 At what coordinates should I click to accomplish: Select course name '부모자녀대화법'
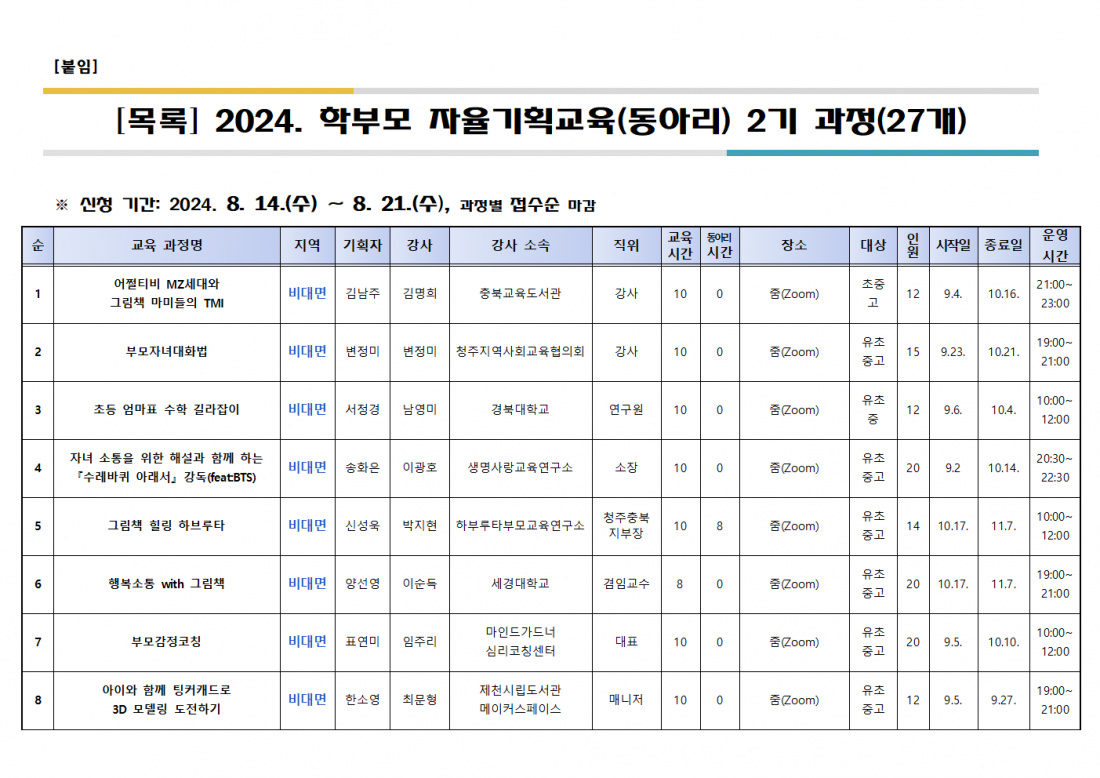167,351
